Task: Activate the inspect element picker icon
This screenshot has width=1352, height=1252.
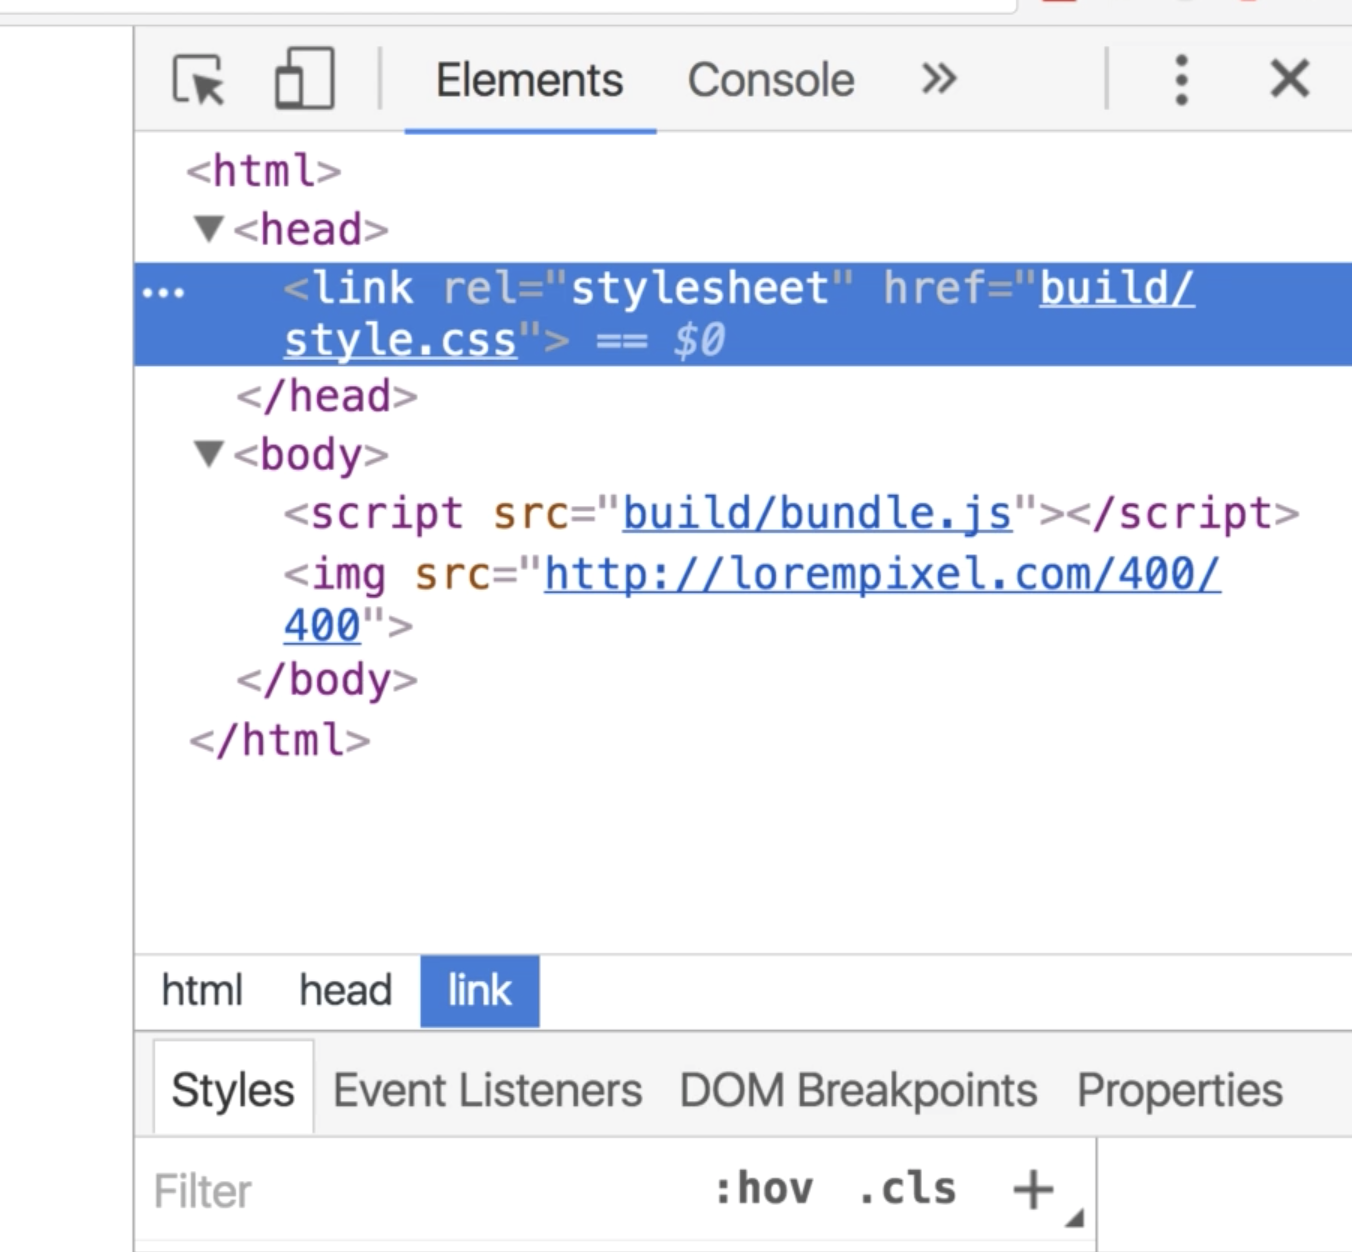Action: pyautogui.click(x=199, y=80)
